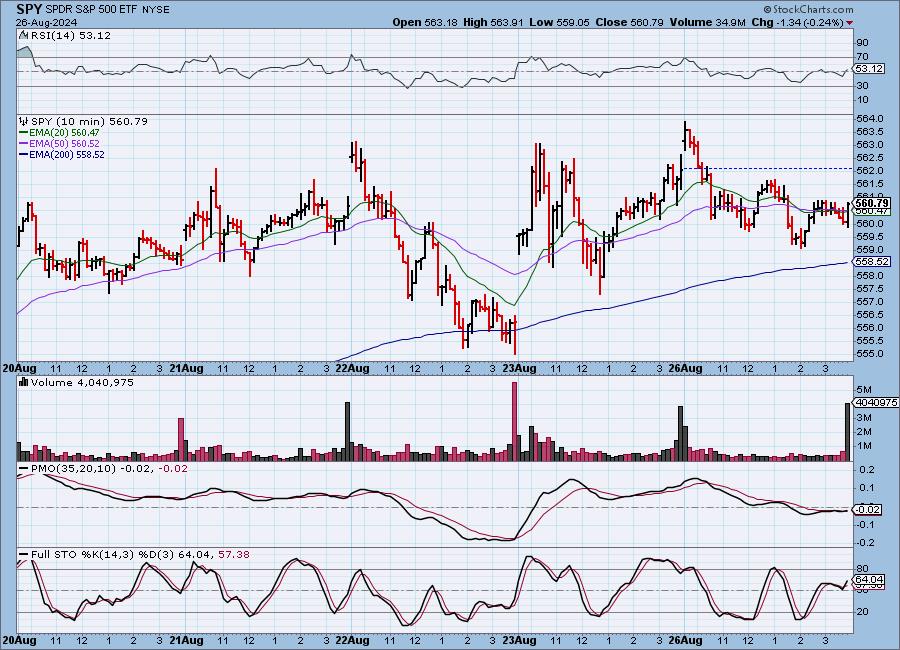Click the High 563.91 value
The image size is (900, 650).
pyautogui.click(x=493, y=22)
